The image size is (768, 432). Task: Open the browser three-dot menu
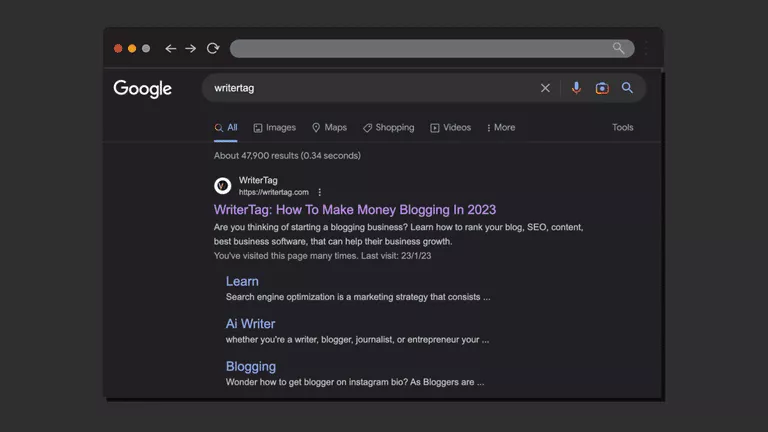(646, 48)
